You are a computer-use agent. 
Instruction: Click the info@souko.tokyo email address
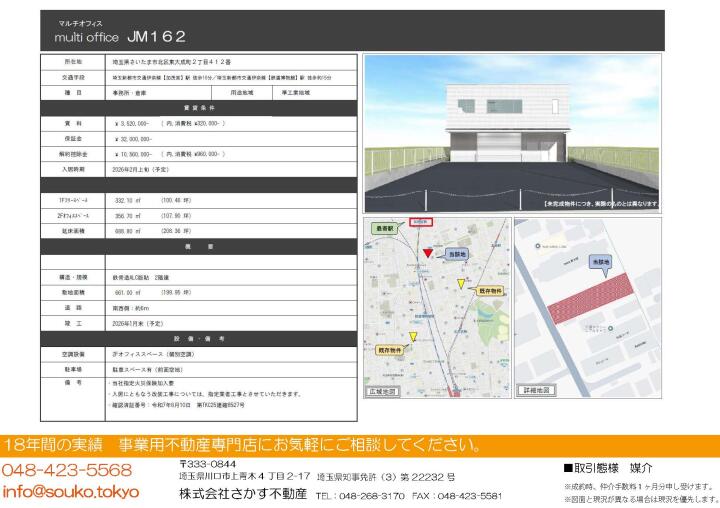tap(70, 492)
